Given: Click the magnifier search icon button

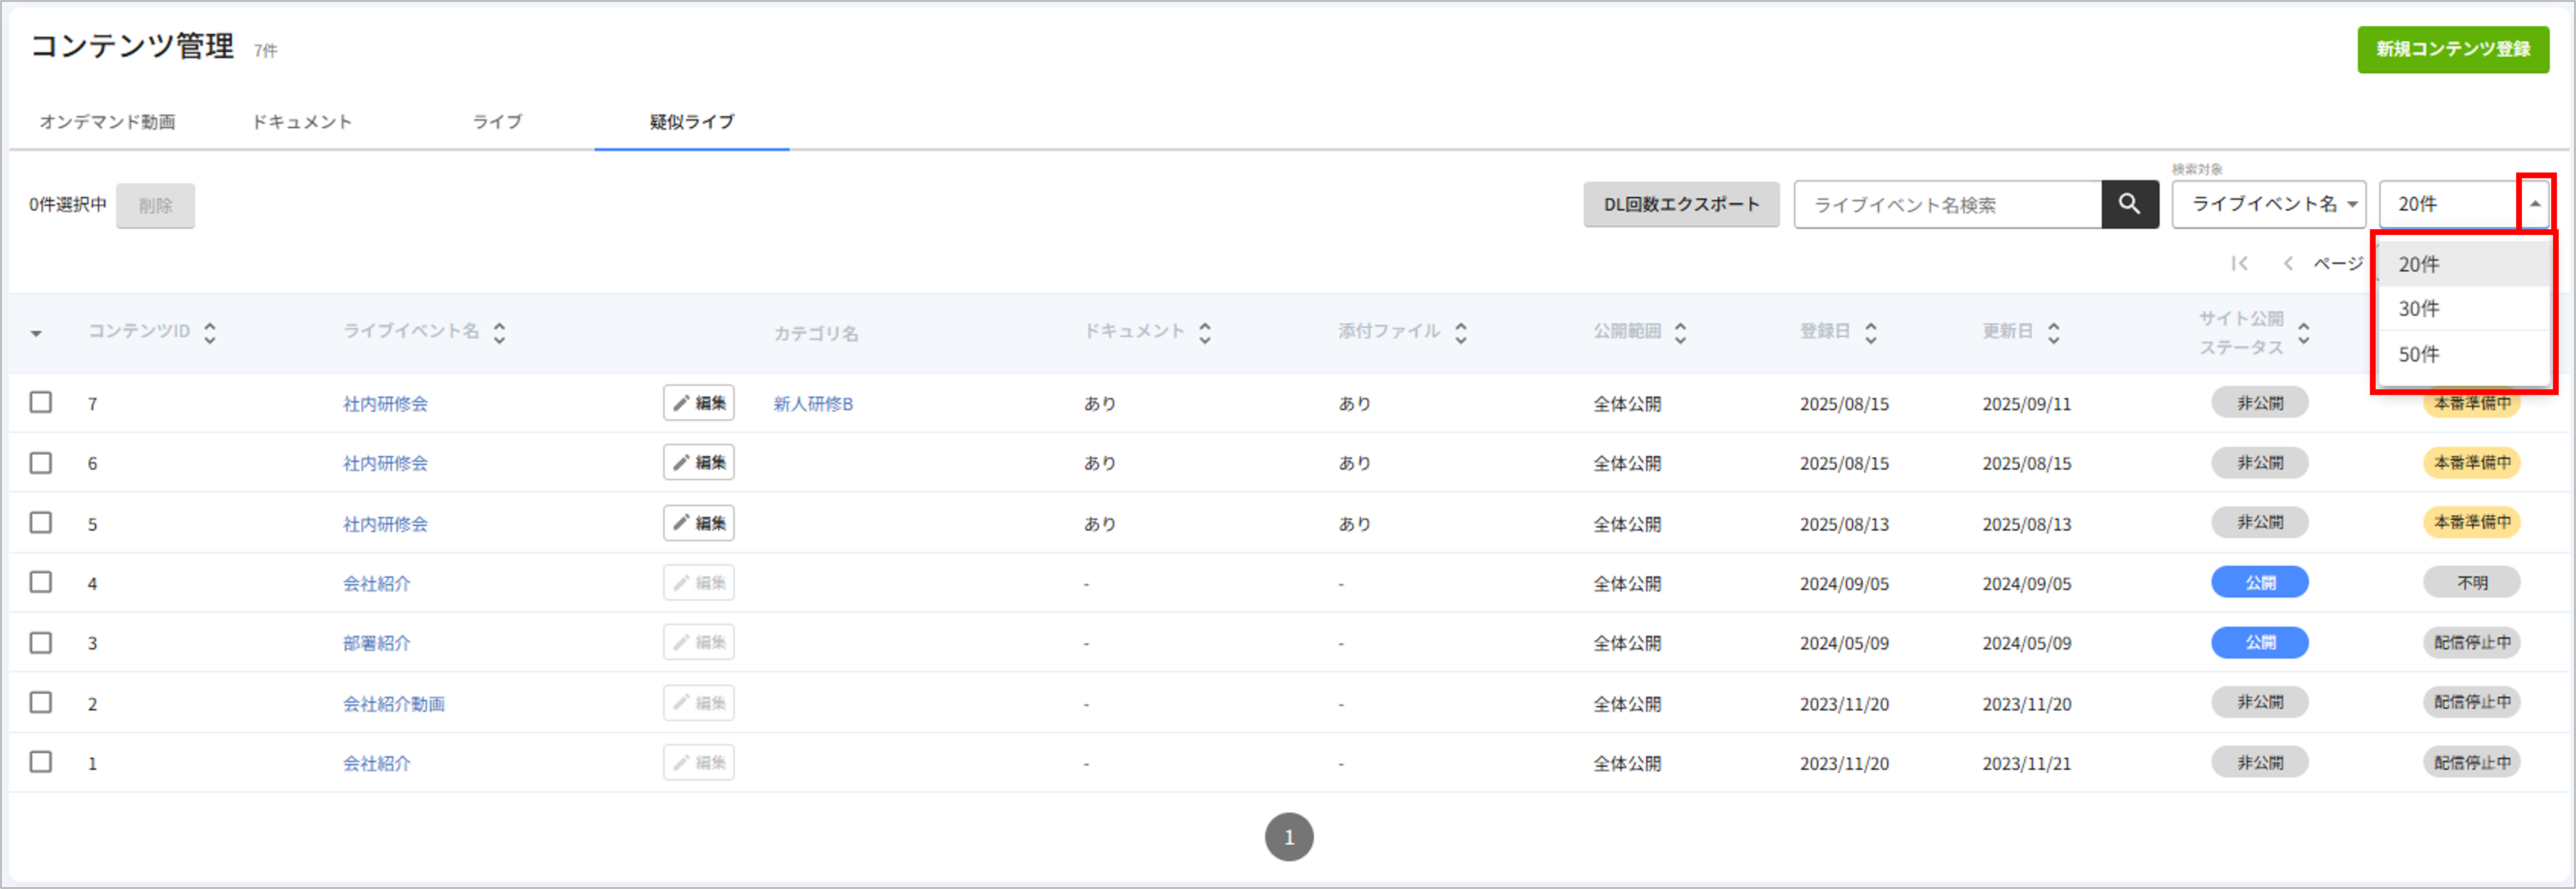Looking at the screenshot, I should coord(2130,204).
